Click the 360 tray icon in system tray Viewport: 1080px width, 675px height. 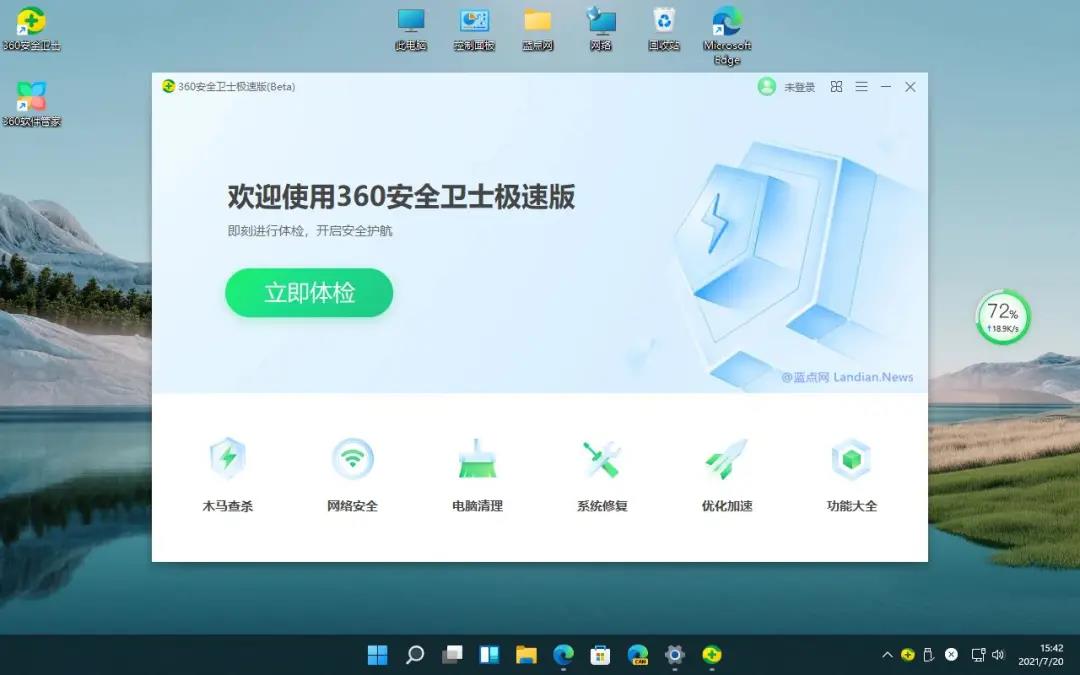tap(908, 654)
